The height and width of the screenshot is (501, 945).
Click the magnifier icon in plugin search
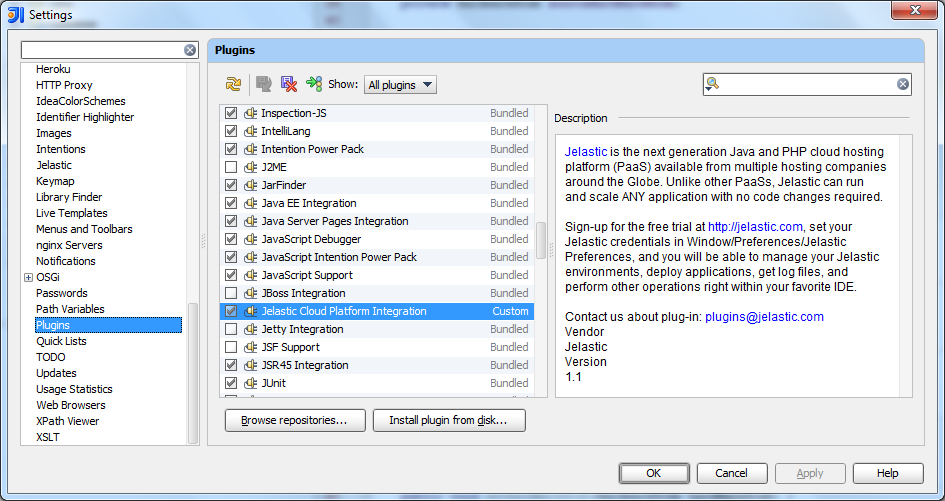click(x=712, y=84)
